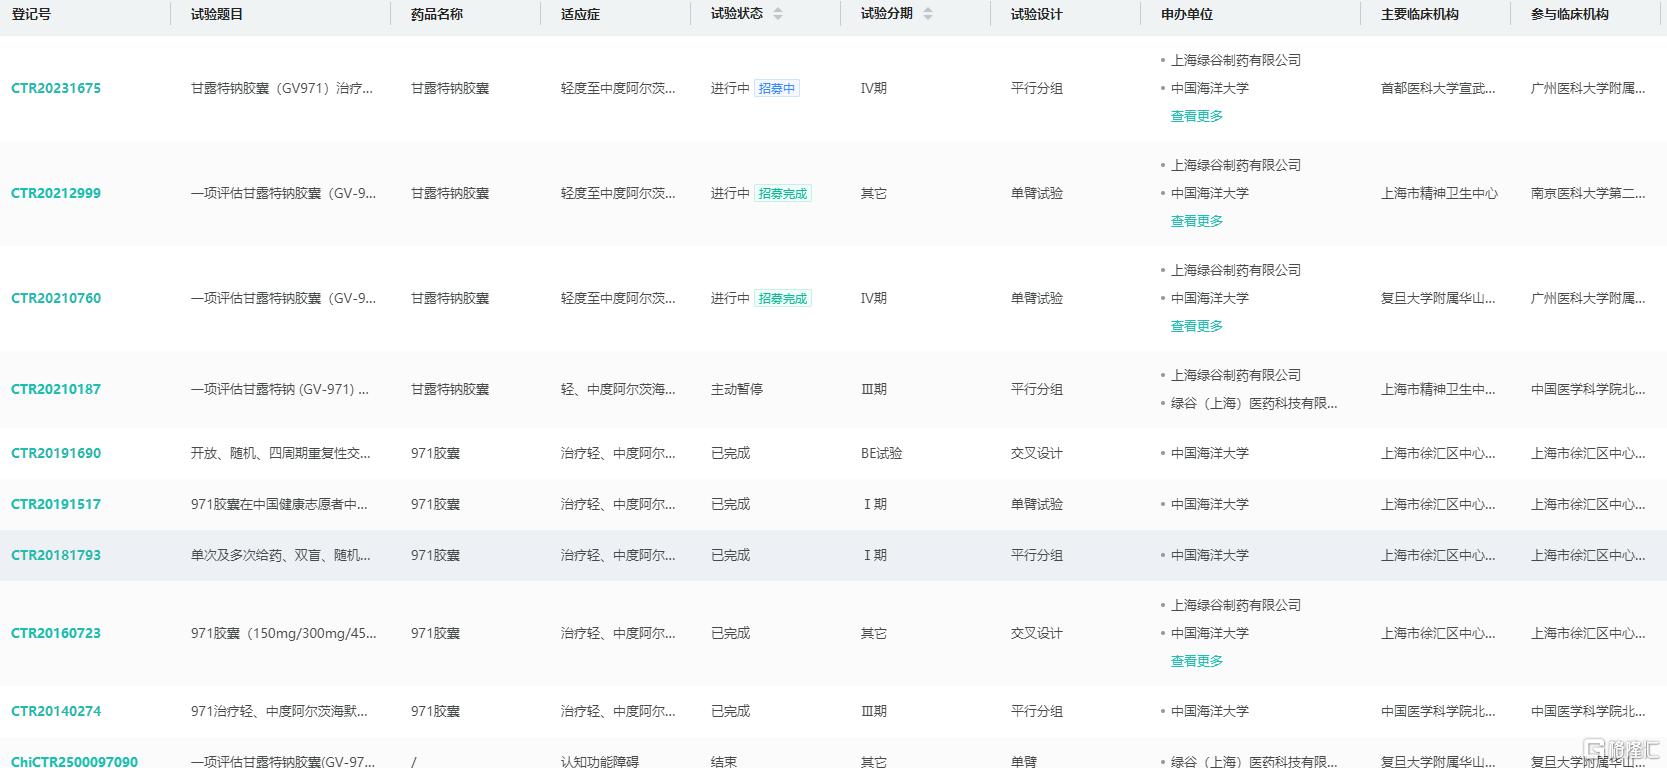Open trial CTR20191690
Image resolution: width=1667 pixels, height=768 pixels.
point(56,453)
